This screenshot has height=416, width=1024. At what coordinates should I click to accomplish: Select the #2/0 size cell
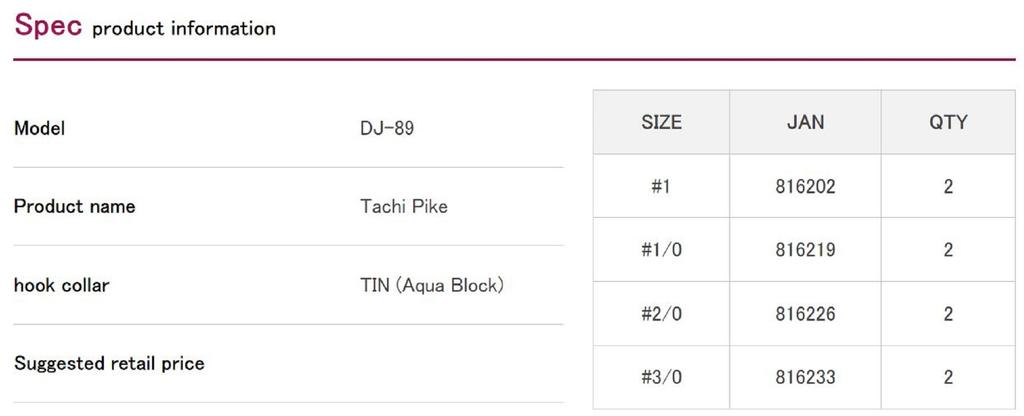click(661, 314)
